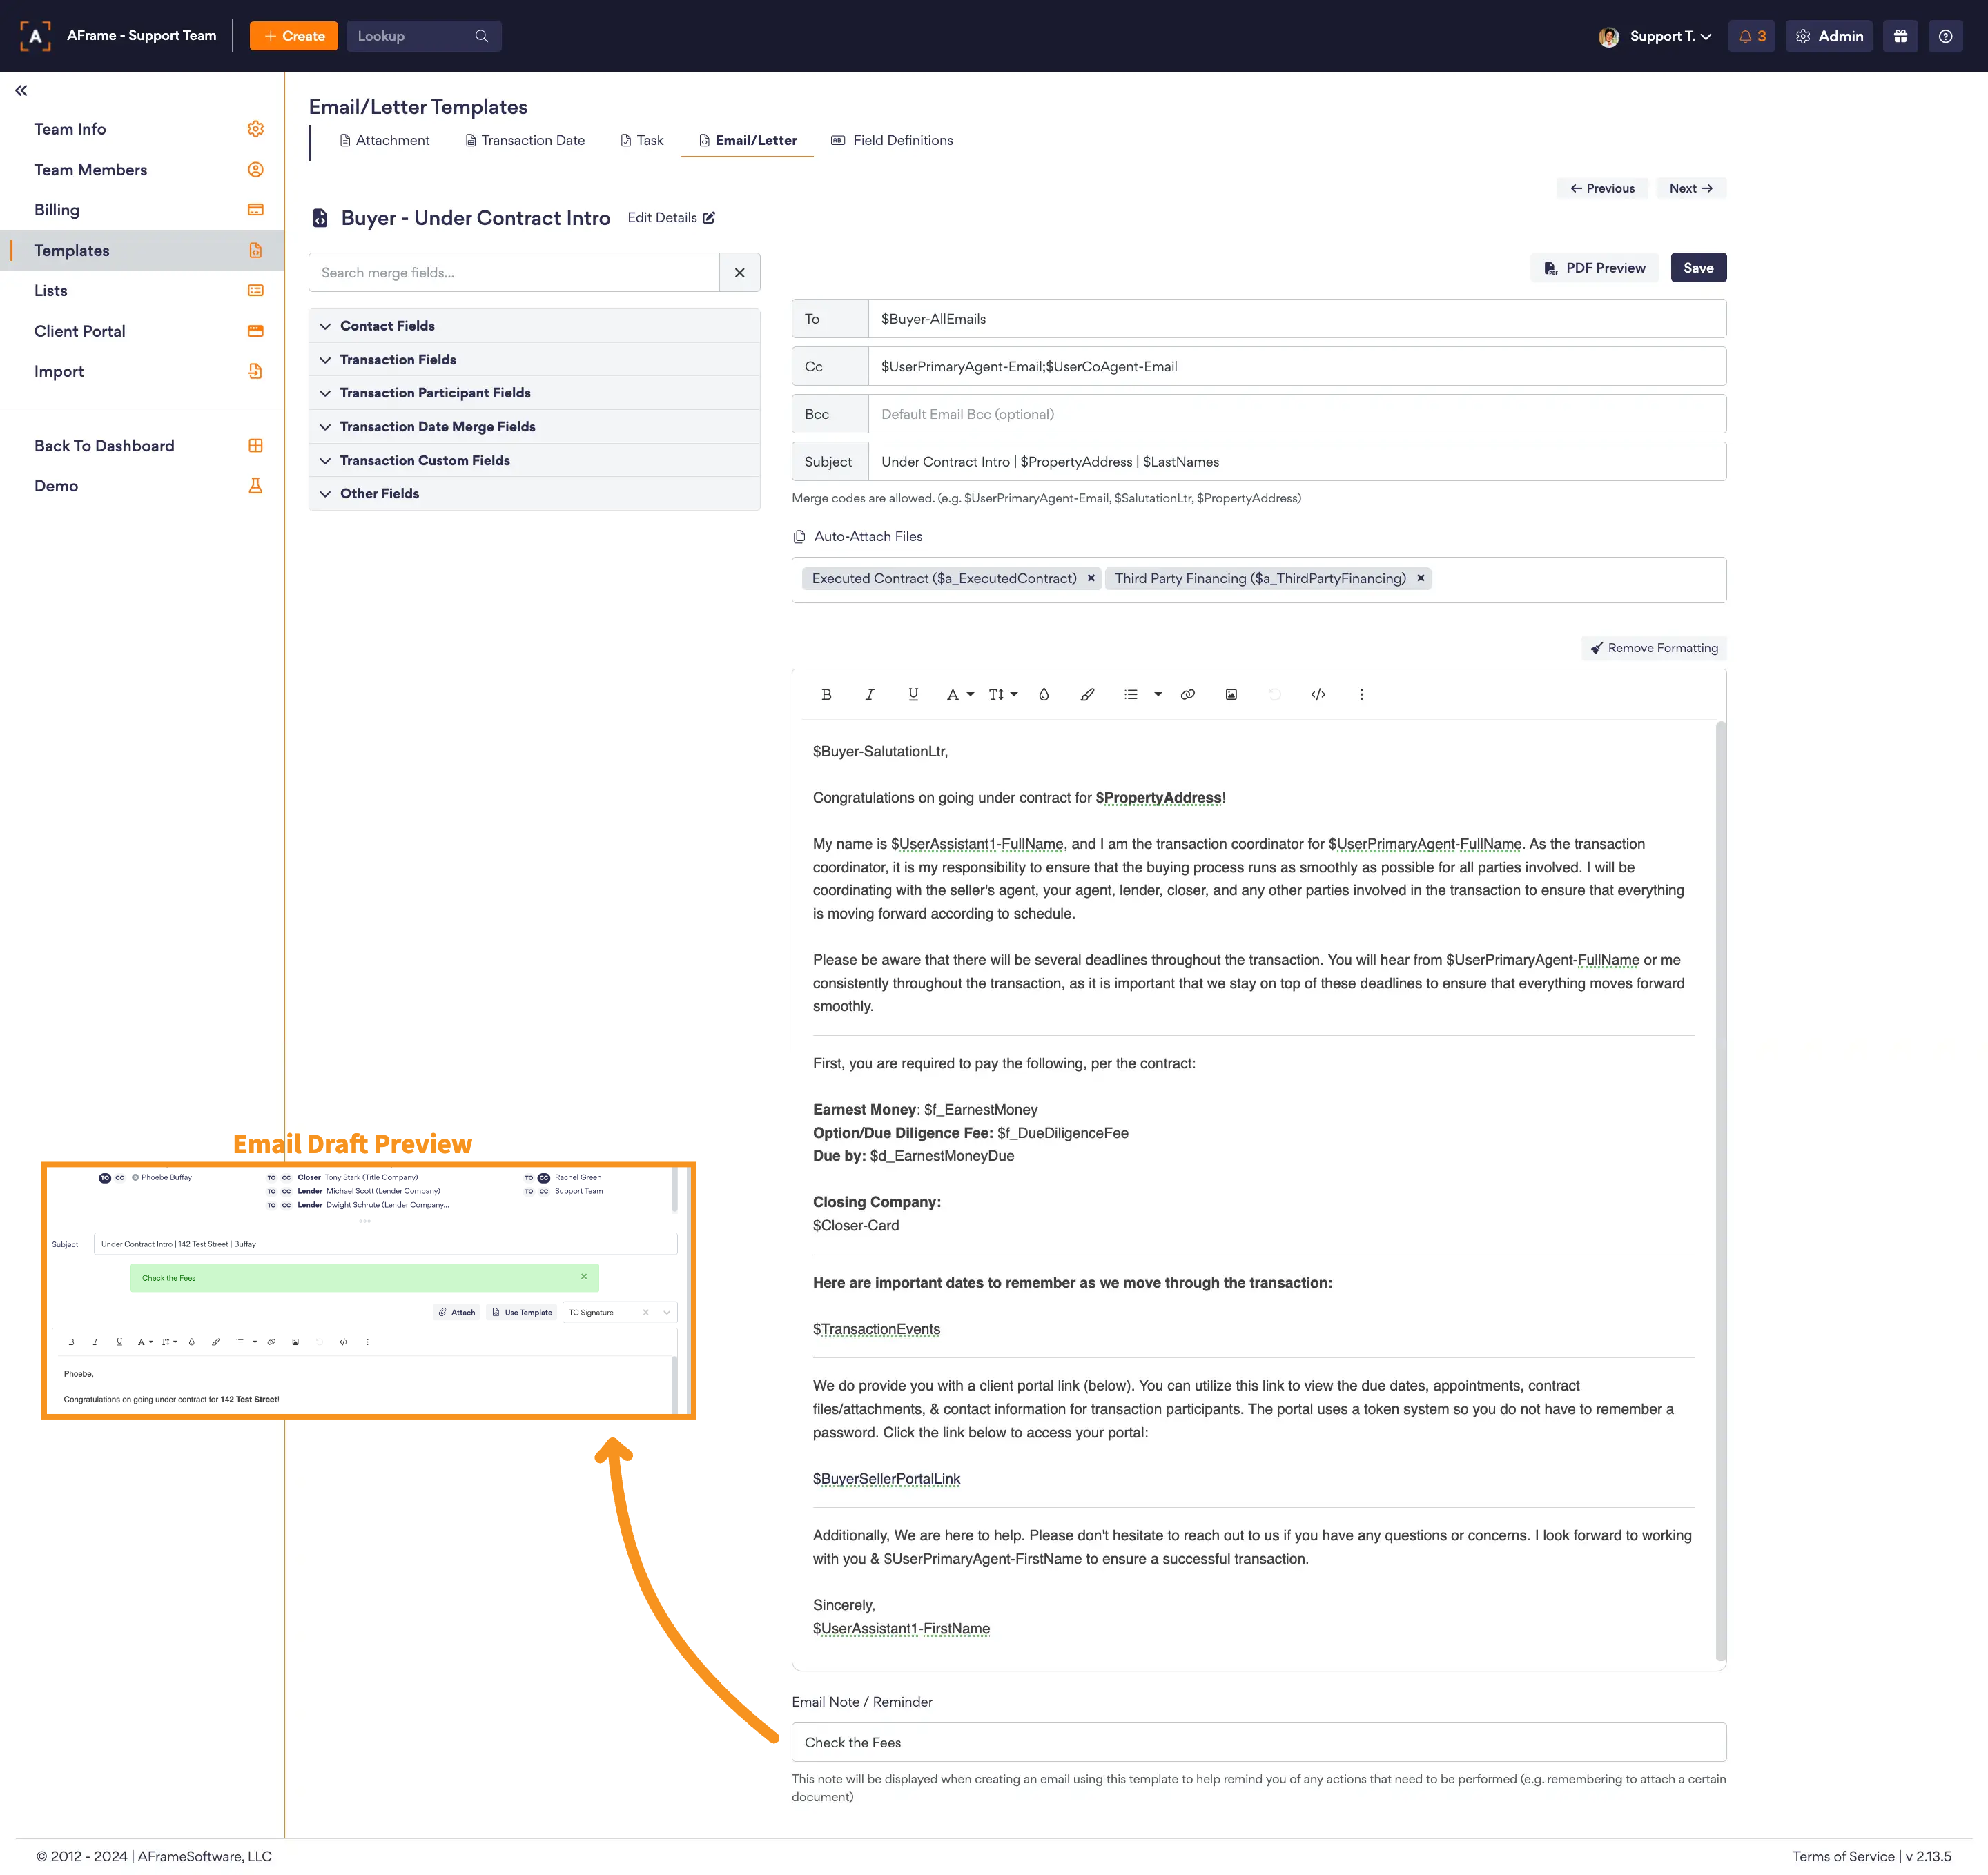Switch editor to code view
The width and height of the screenshot is (1988, 1875).
(1317, 694)
